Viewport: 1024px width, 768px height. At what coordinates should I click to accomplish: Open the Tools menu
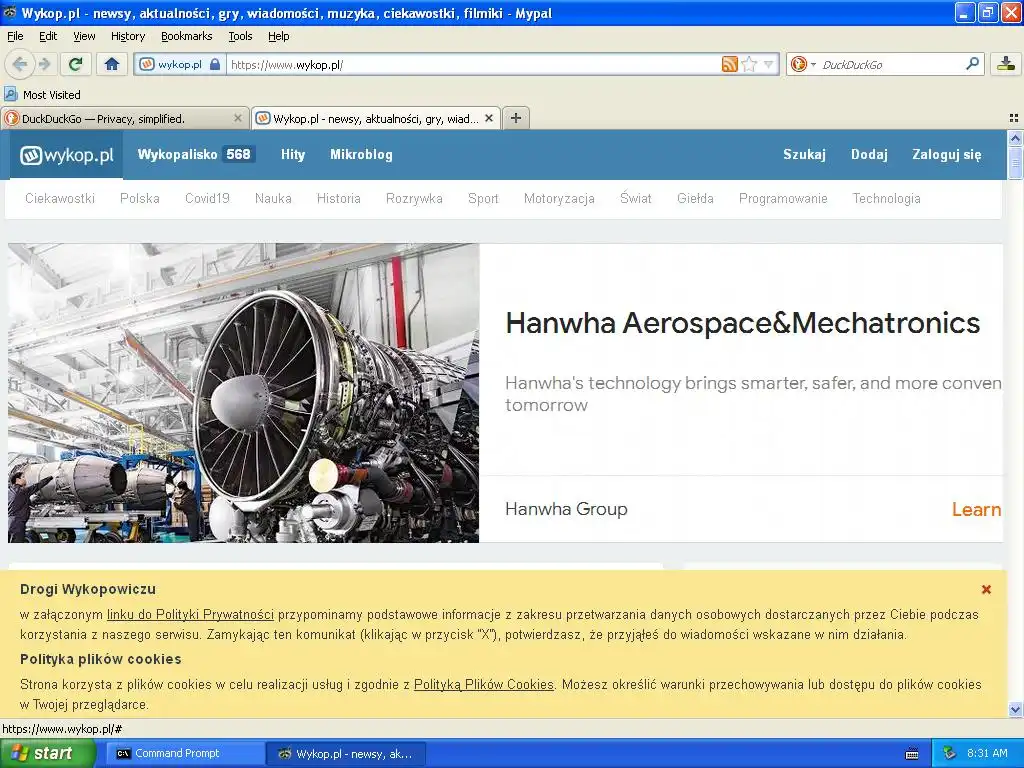pyautogui.click(x=240, y=36)
